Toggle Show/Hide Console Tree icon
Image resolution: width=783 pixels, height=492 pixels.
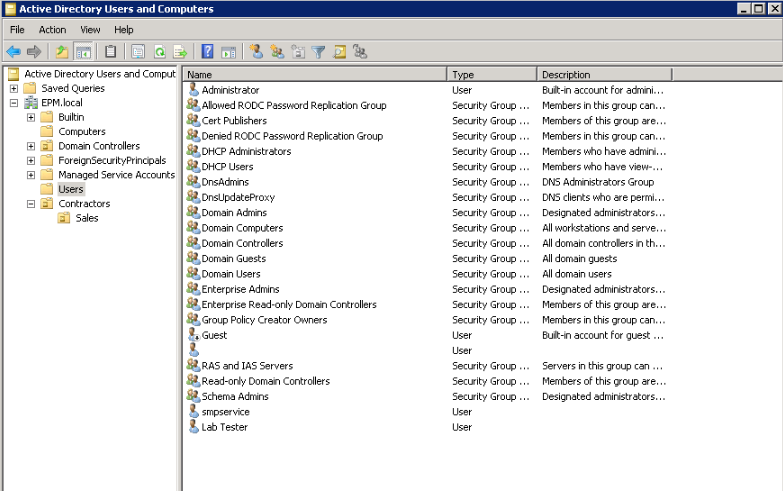[83, 51]
